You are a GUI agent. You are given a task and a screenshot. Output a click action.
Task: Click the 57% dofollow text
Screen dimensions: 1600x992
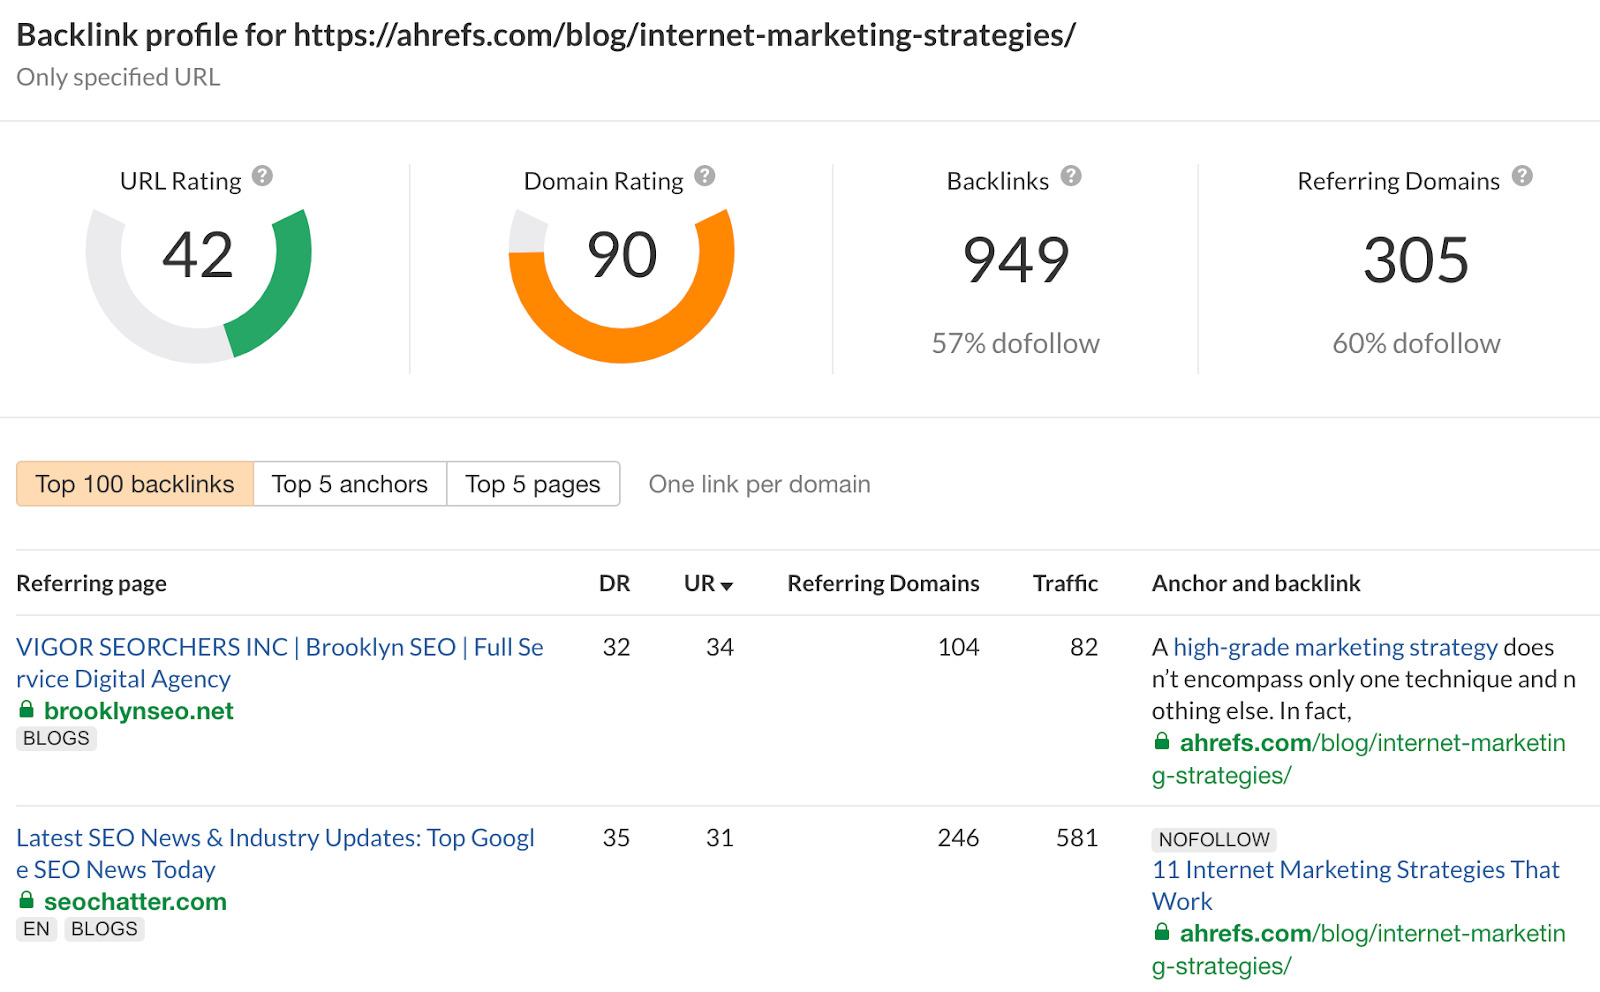[1016, 343]
